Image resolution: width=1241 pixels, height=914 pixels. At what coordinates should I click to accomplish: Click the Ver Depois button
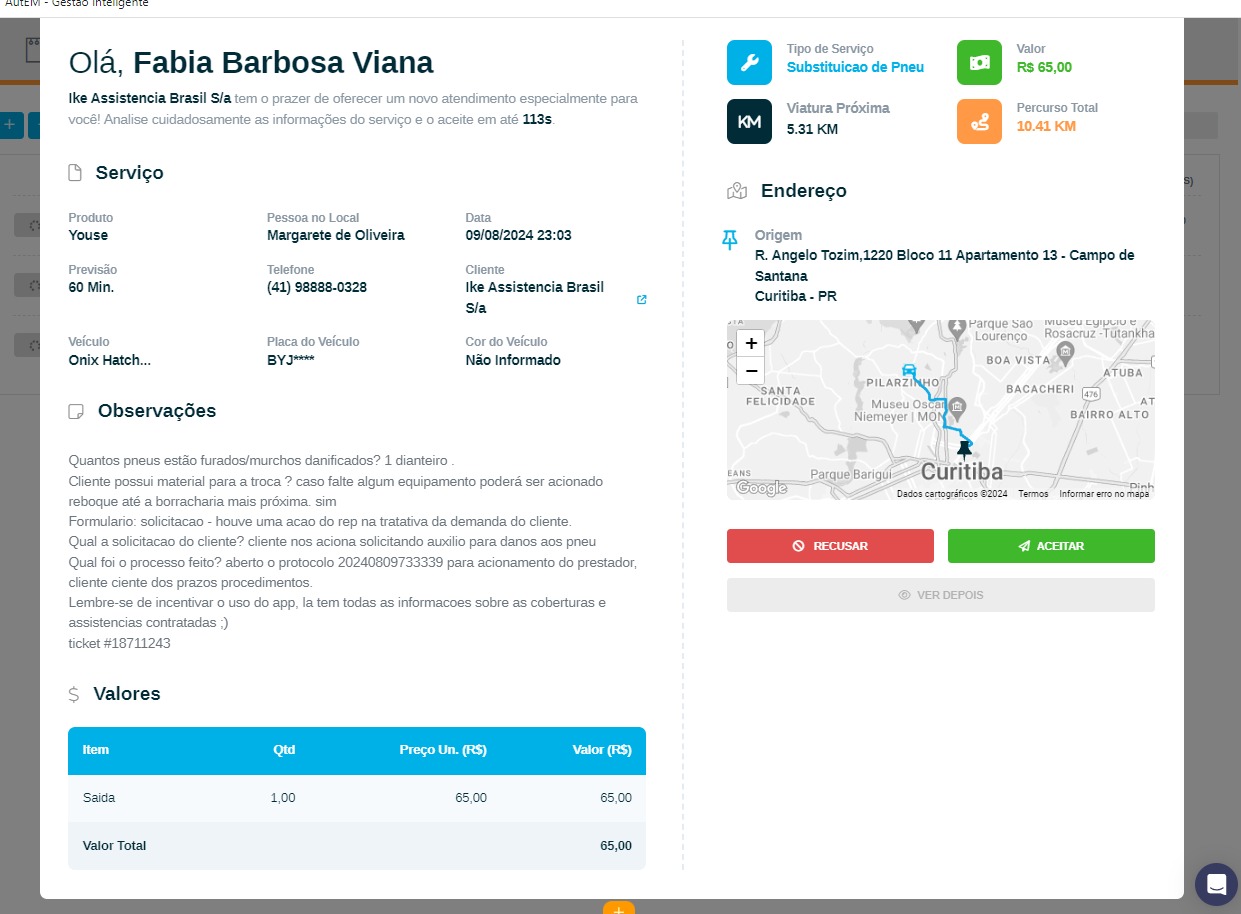pyautogui.click(x=940, y=595)
